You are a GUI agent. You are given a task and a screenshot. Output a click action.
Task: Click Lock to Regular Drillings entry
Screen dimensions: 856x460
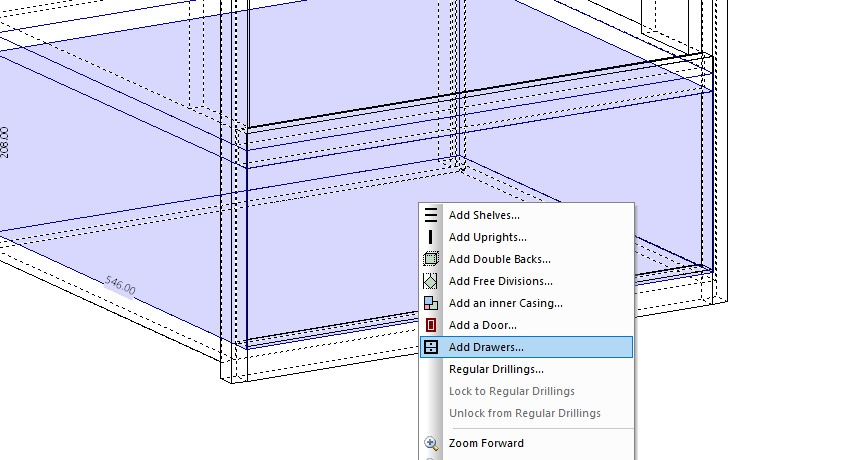pos(526,391)
